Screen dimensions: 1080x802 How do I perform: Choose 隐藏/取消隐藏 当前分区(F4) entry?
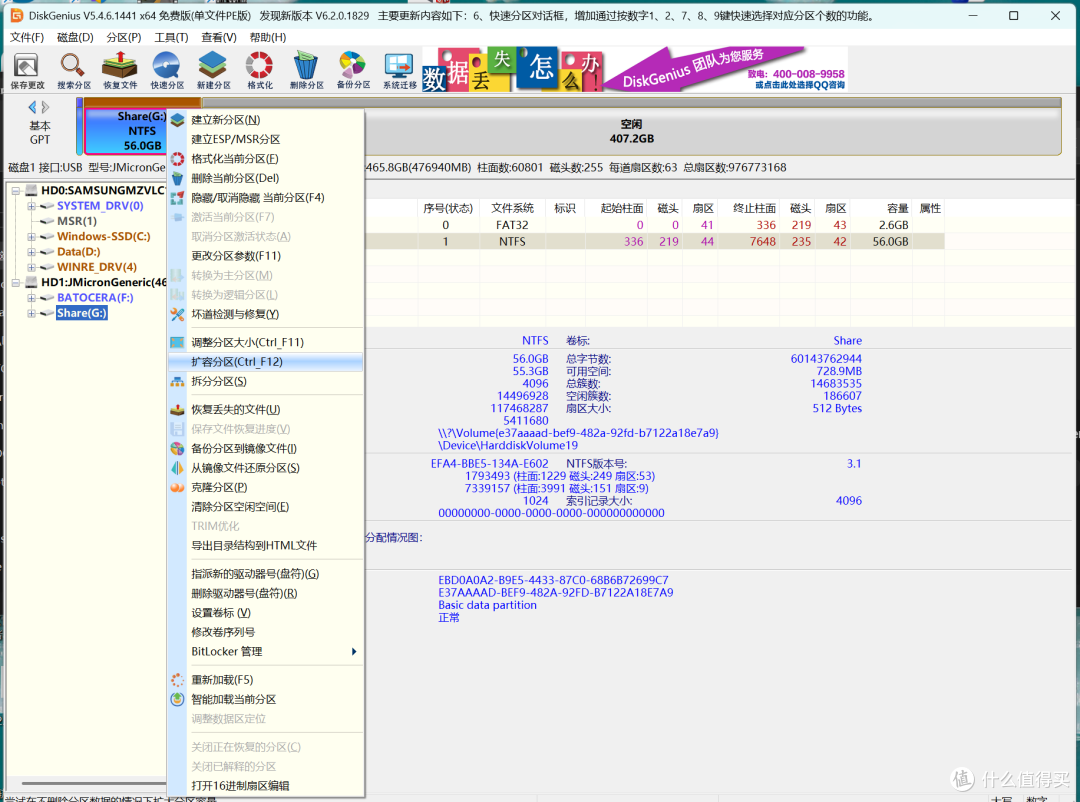(x=266, y=198)
